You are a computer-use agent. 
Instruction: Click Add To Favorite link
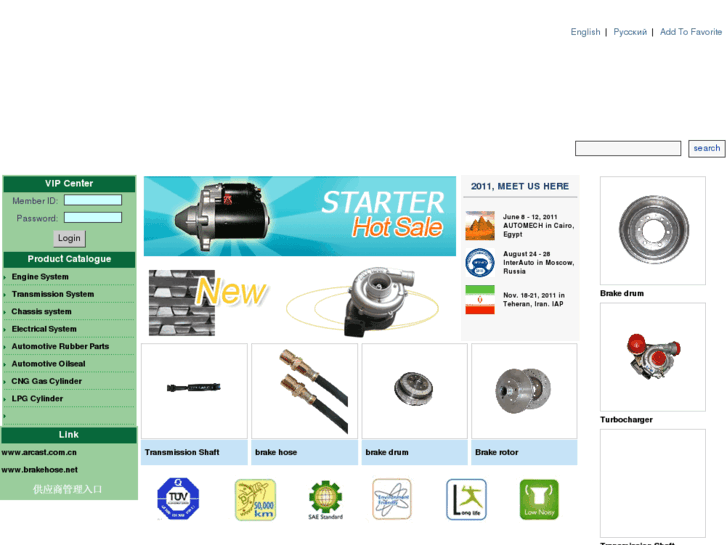pos(691,32)
